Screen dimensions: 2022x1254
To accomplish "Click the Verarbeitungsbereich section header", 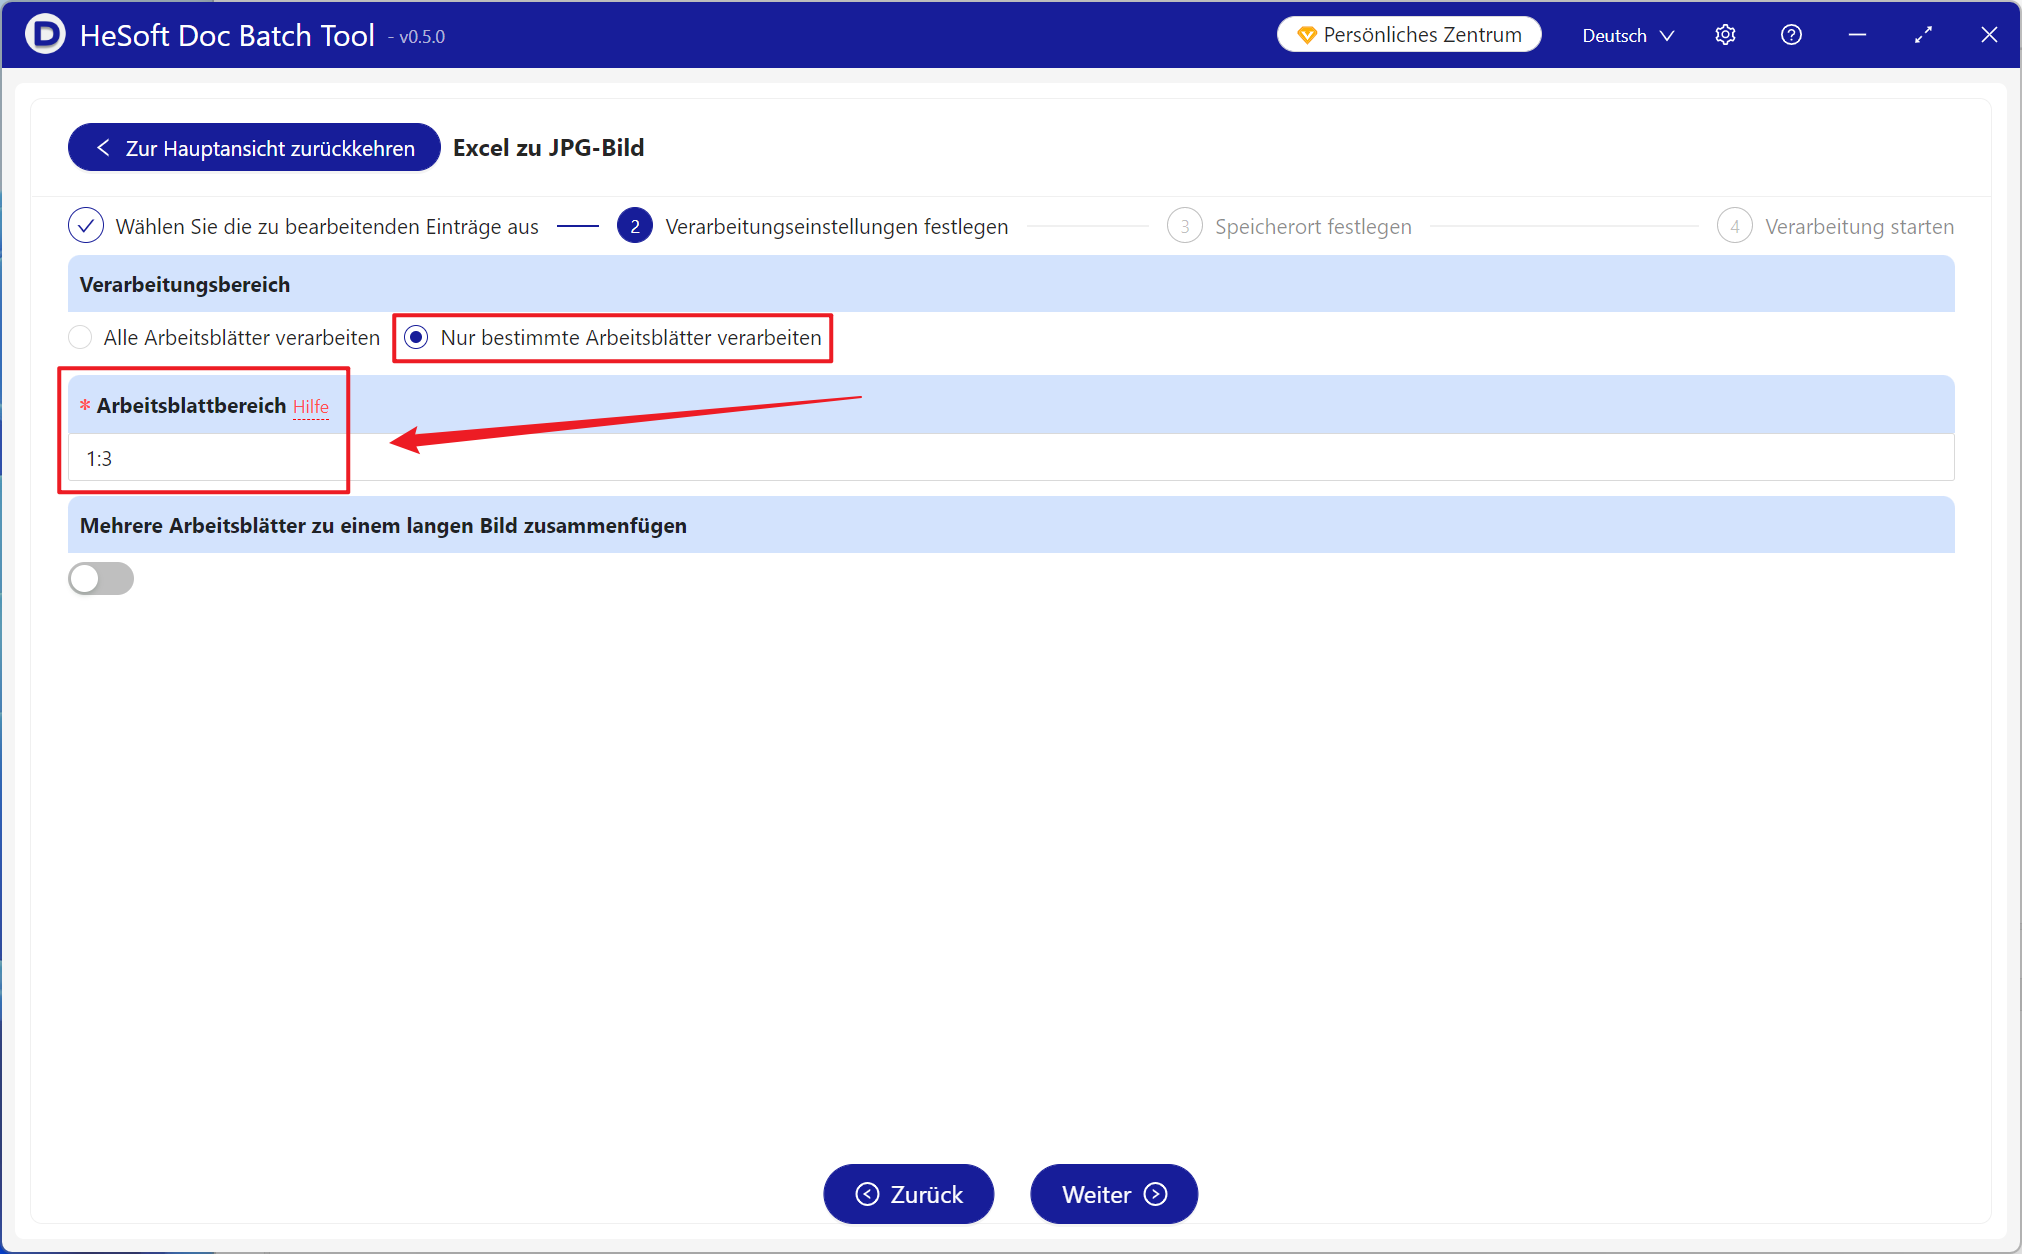I will point(1011,284).
